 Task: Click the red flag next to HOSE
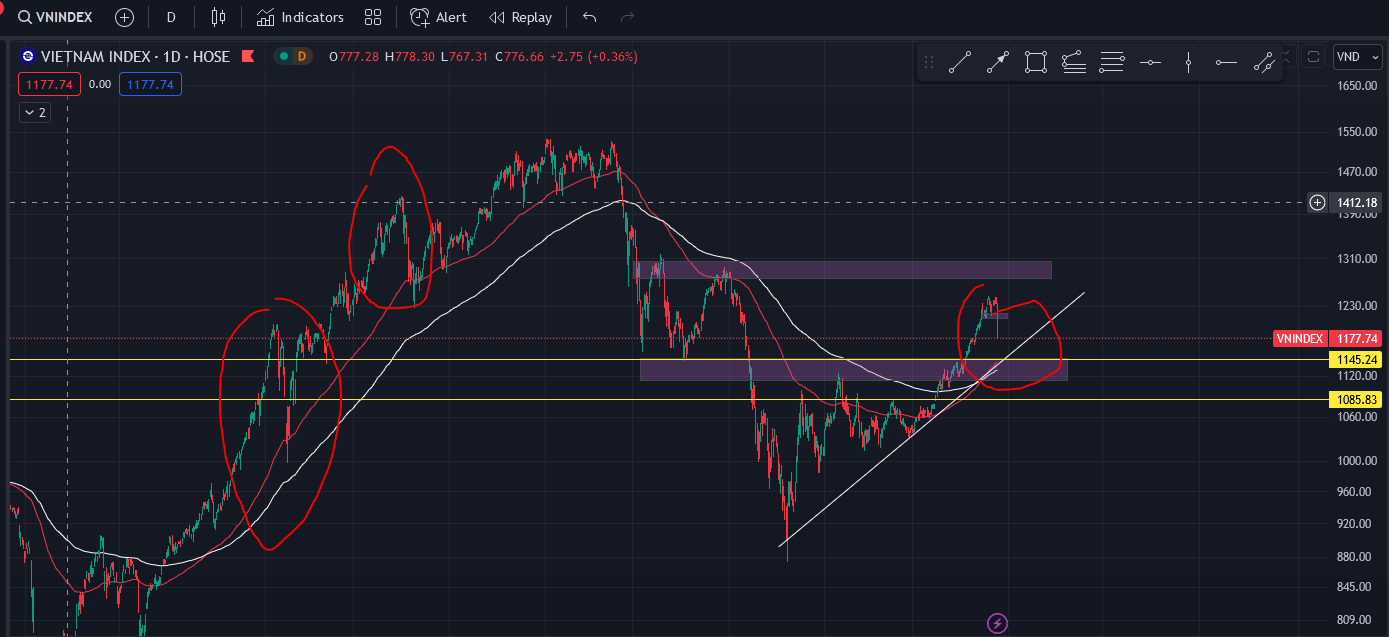tap(247, 57)
